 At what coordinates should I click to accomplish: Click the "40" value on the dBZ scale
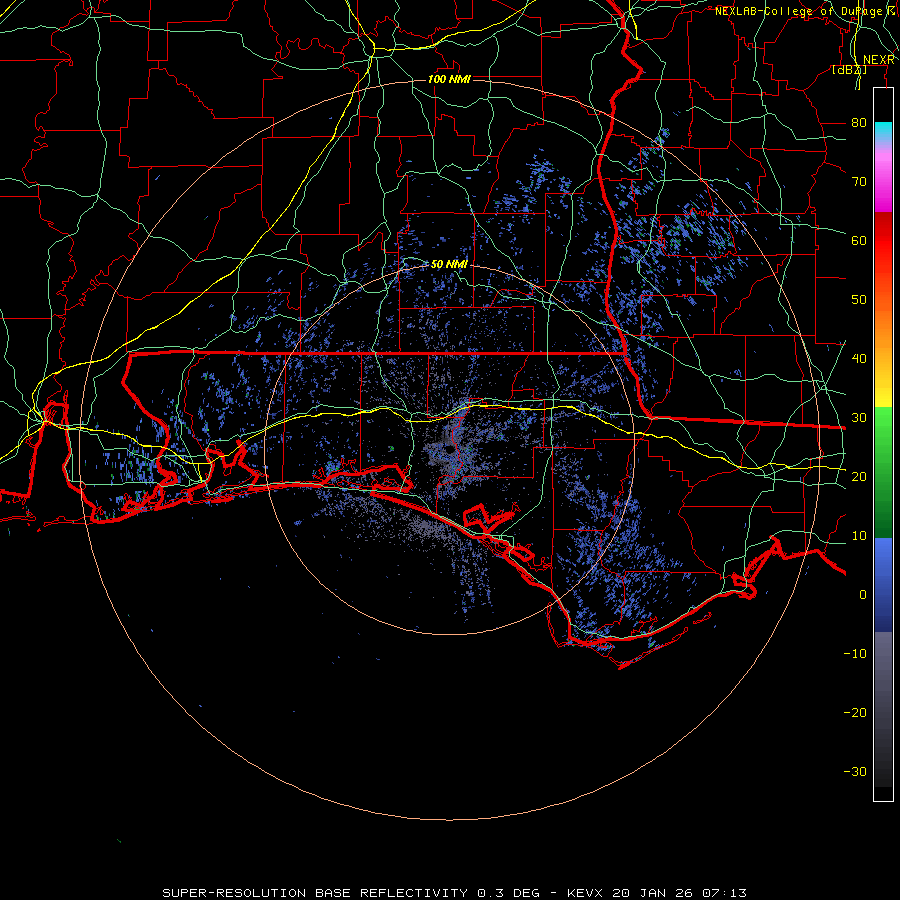(x=859, y=359)
